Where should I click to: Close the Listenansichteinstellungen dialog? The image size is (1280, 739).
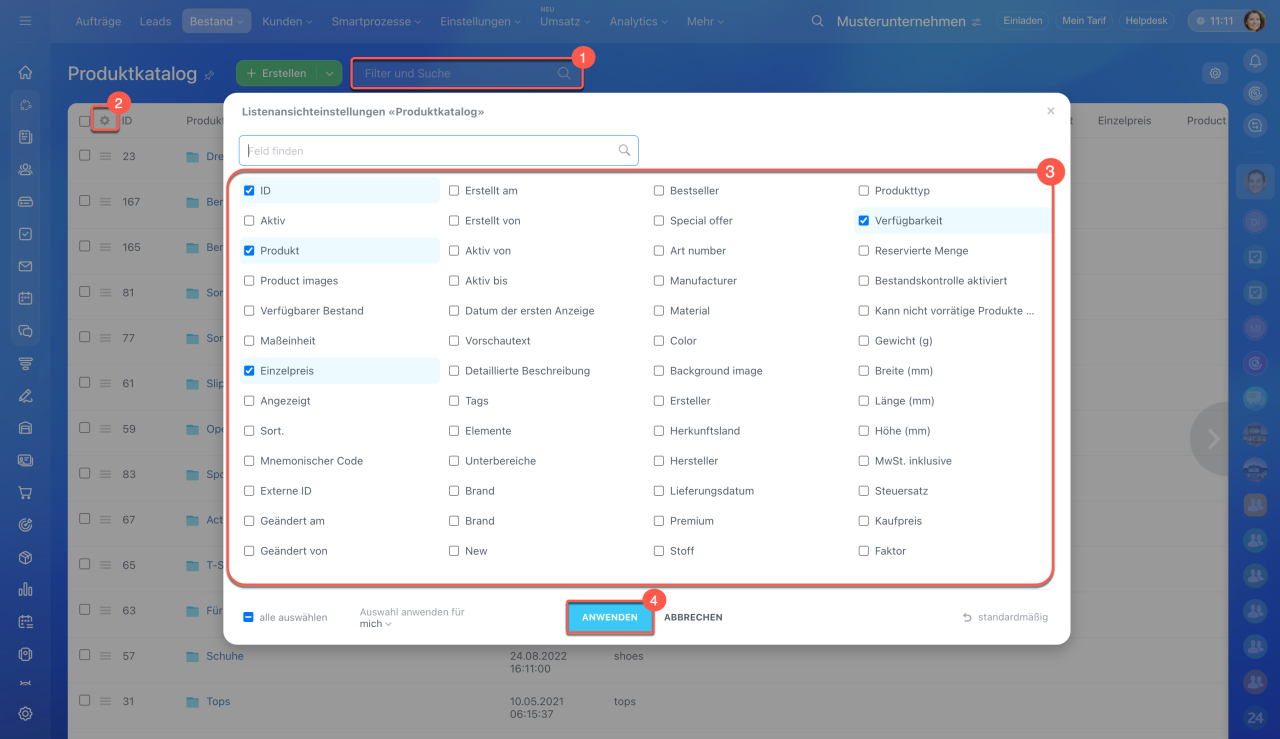point(1050,111)
